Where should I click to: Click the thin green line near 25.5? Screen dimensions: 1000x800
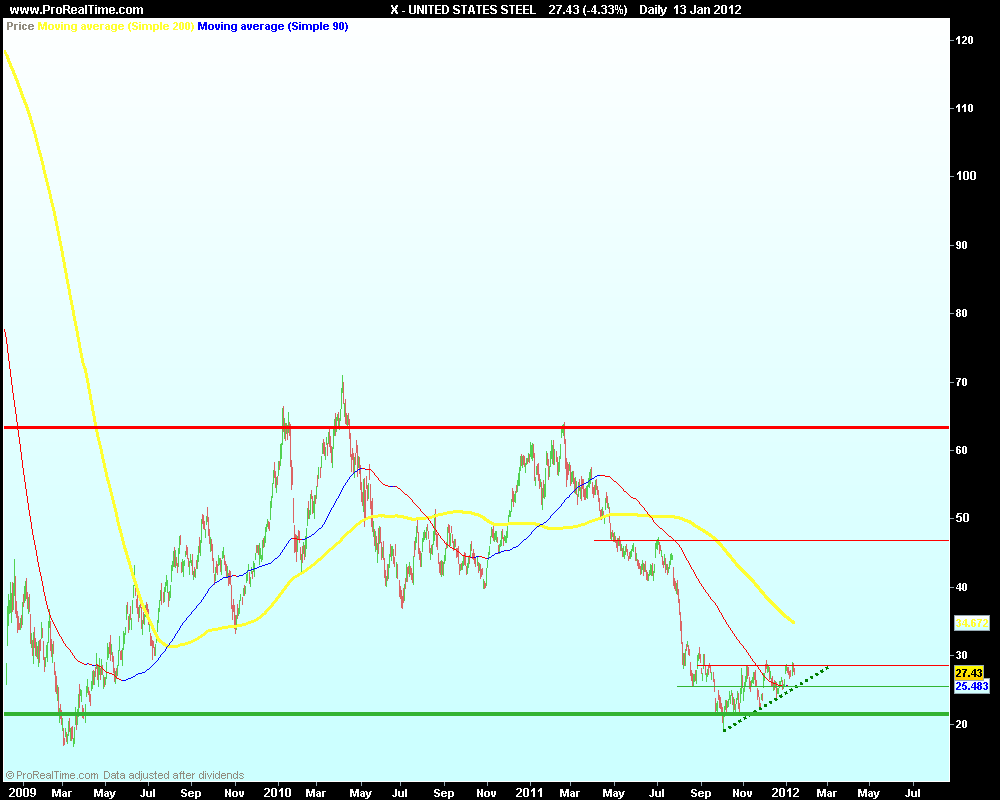click(x=812, y=686)
